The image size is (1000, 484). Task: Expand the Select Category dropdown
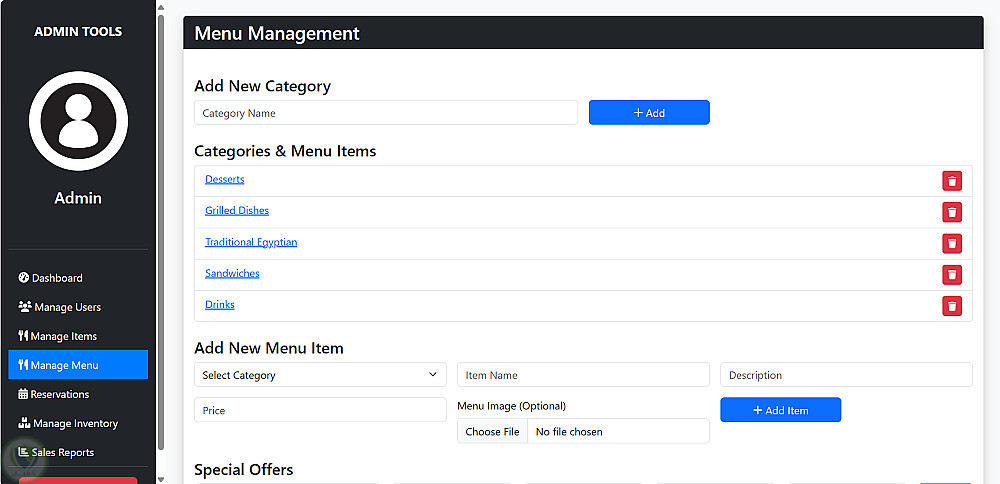(x=320, y=375)
